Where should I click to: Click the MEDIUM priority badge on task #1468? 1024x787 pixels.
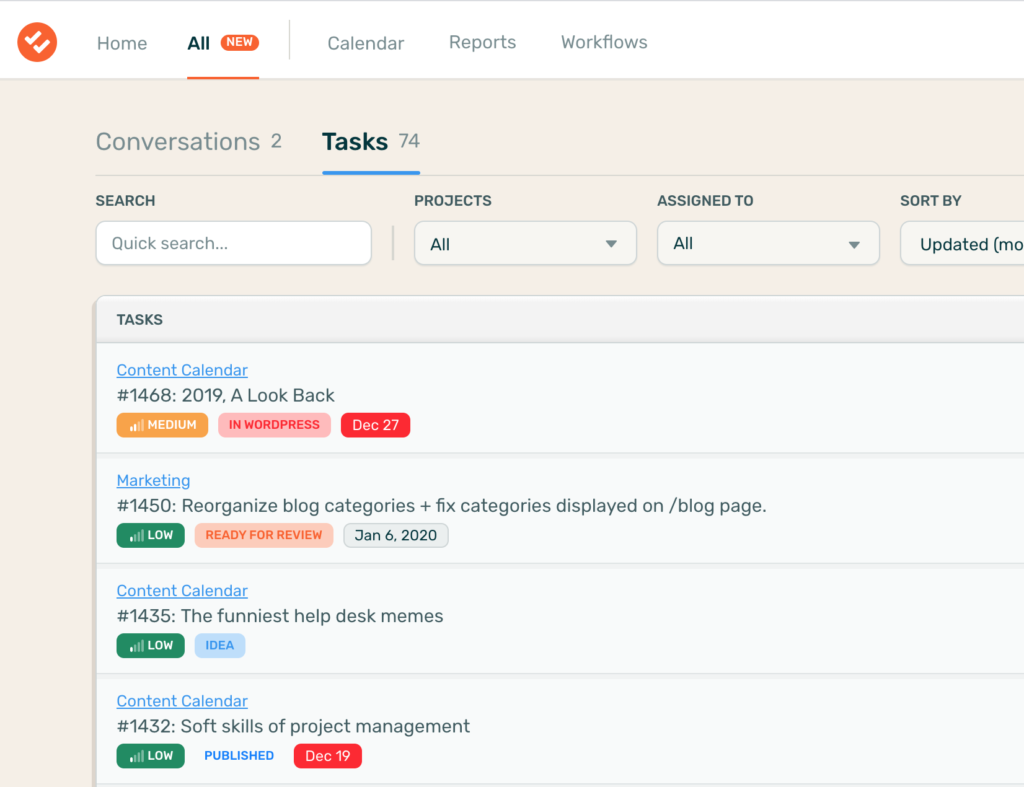coord(162,425)
